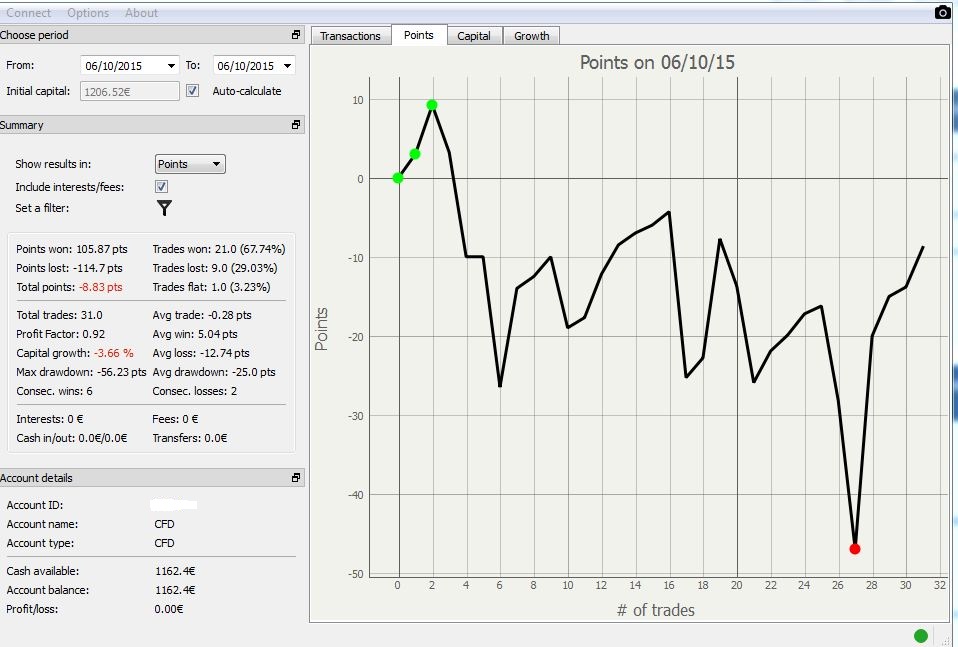Click 'Avg win: 5.04 pts' text
The height and width of the screenshot is (647, 958).
(x=195, y=334)
